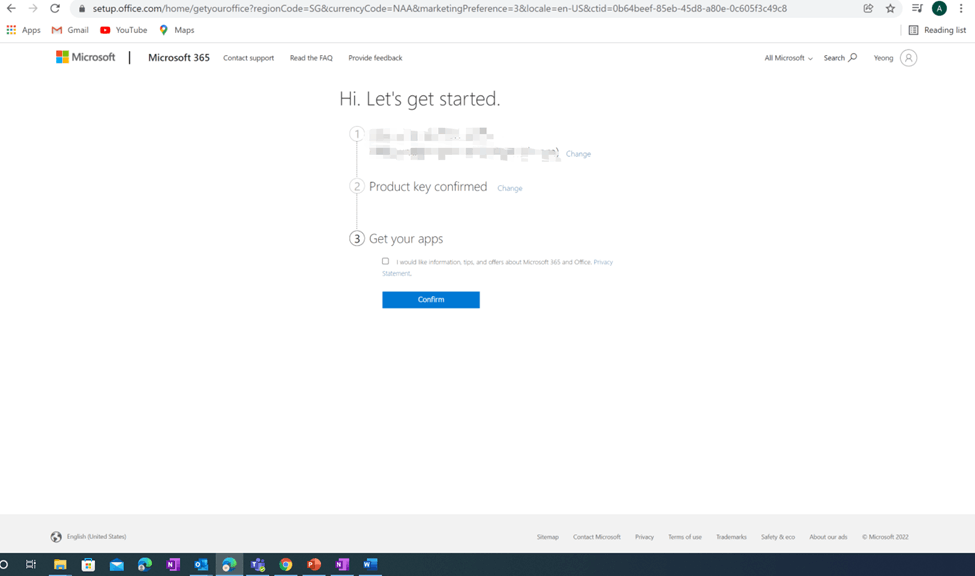Open the Mail app from the taskbar

click(116, 565)
